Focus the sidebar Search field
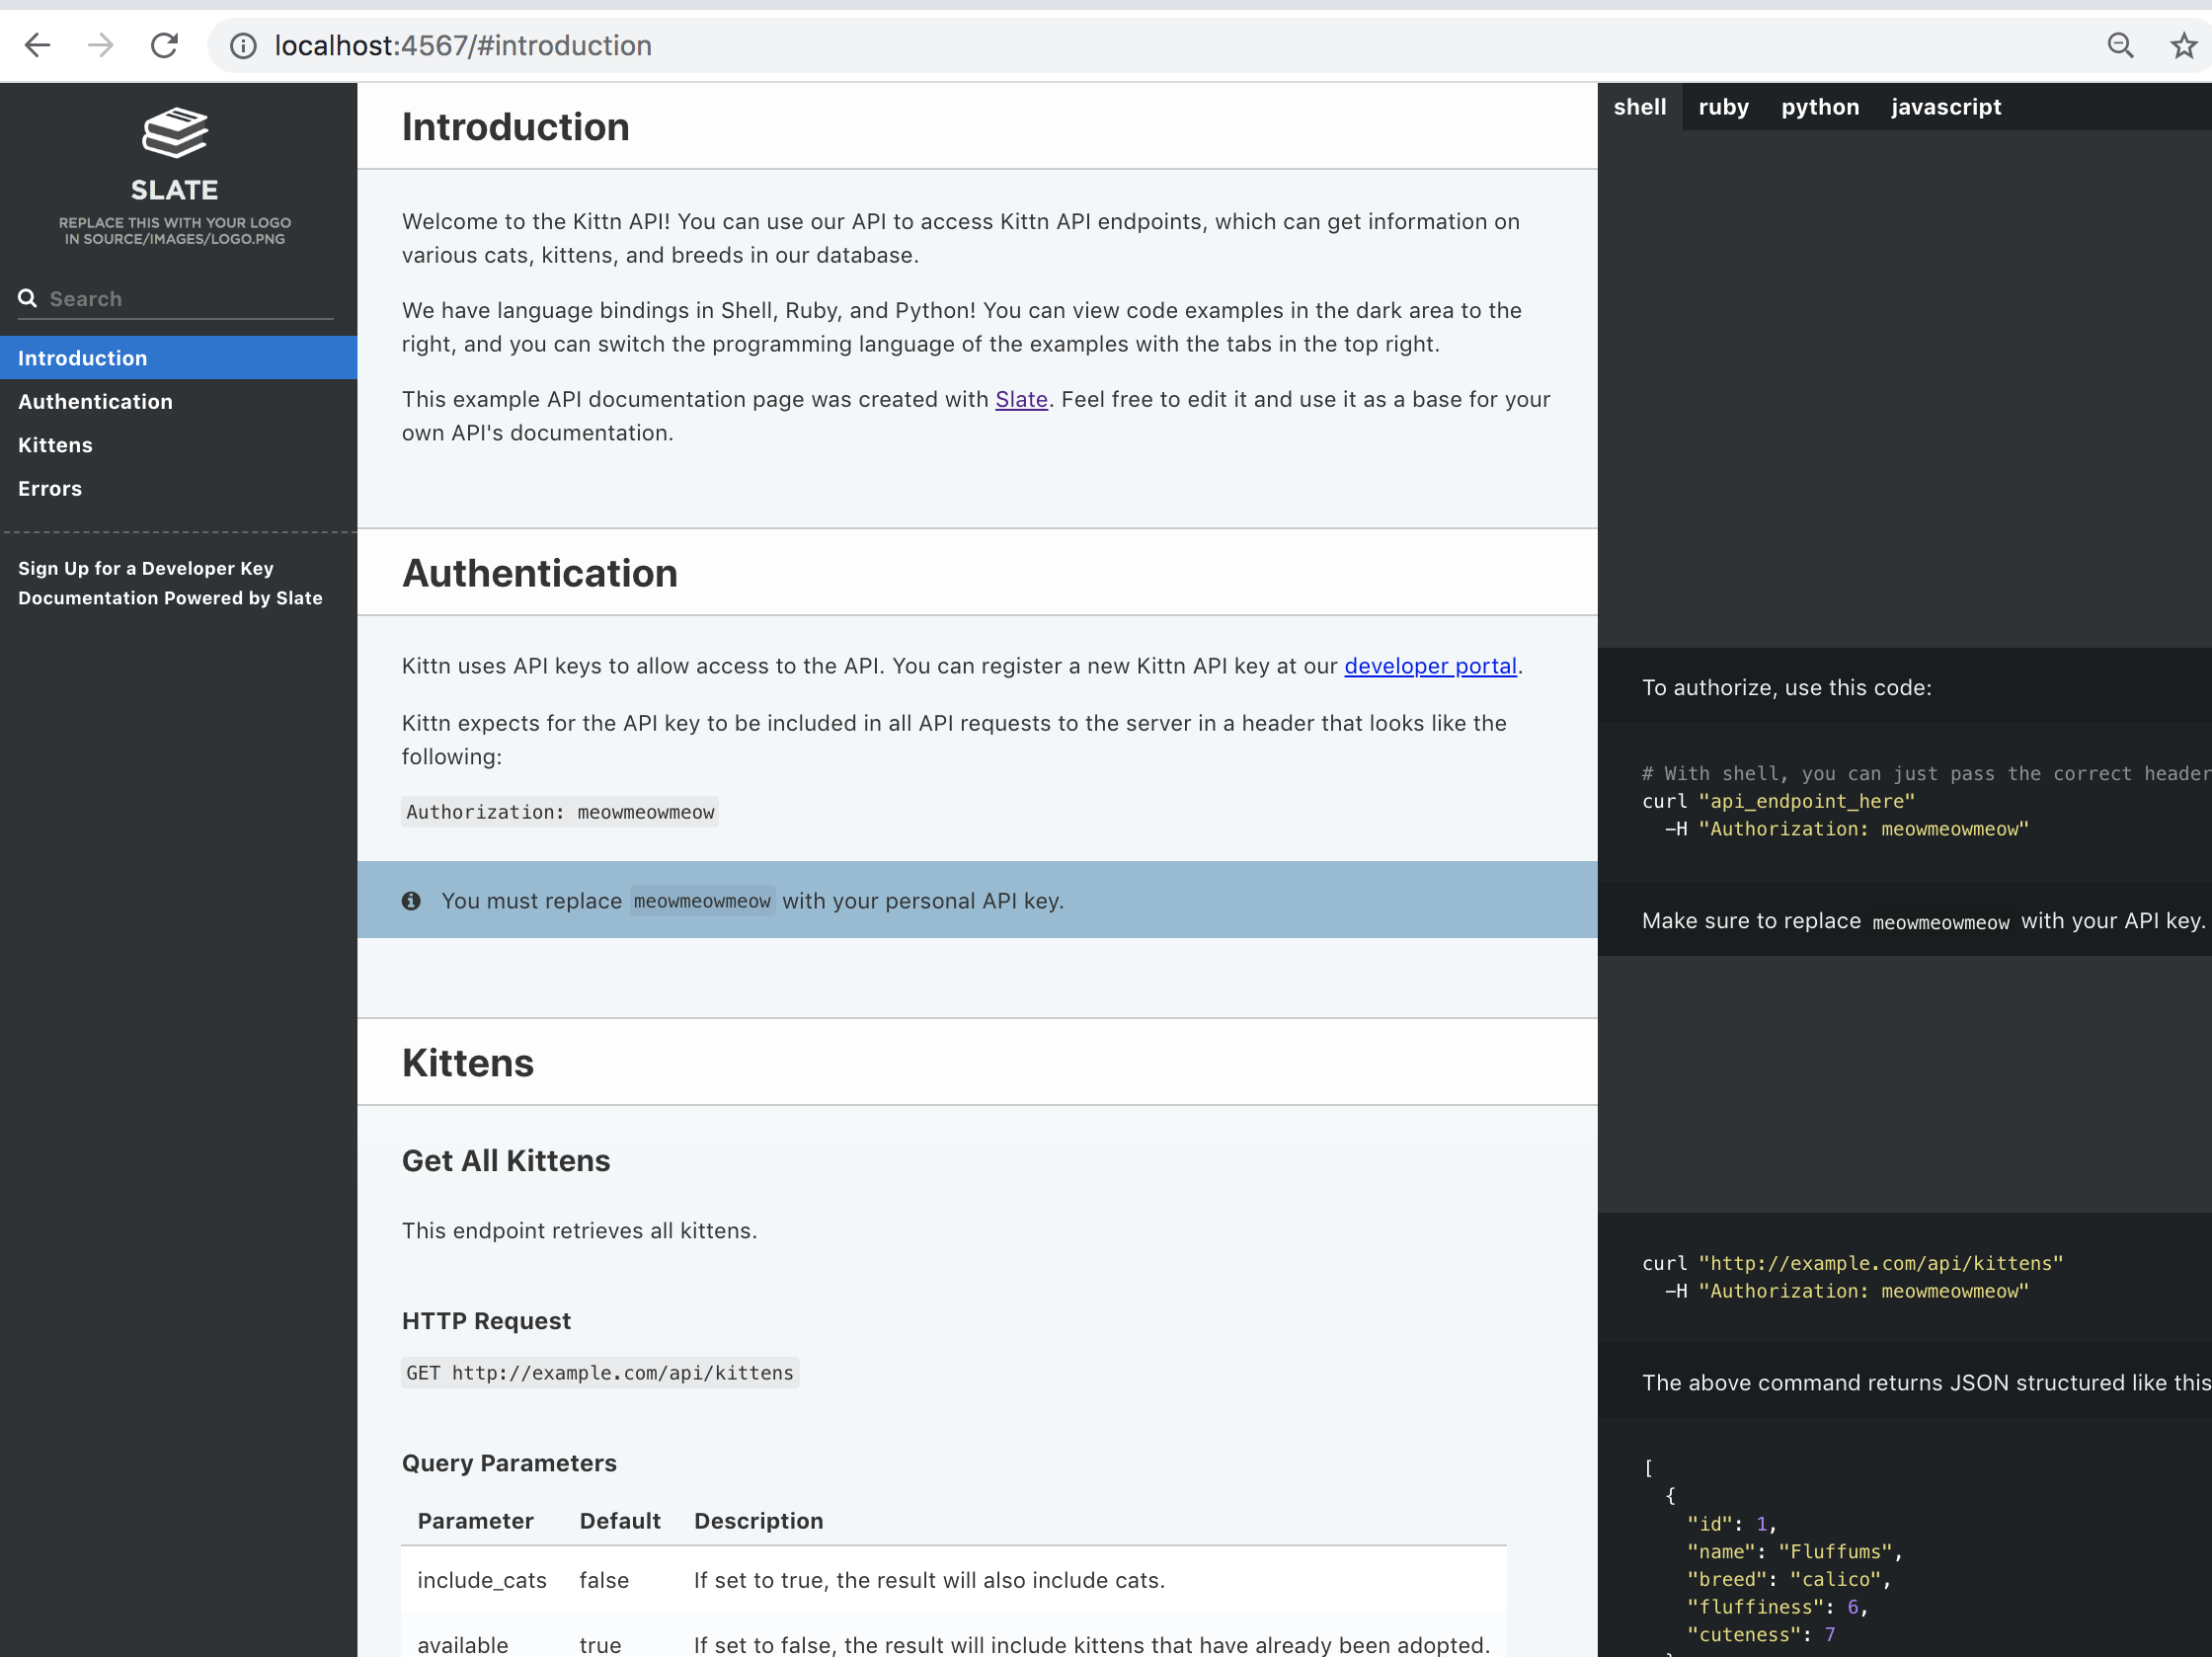The height and width of the screenshot is (1657, 2212). pos(175,298)
